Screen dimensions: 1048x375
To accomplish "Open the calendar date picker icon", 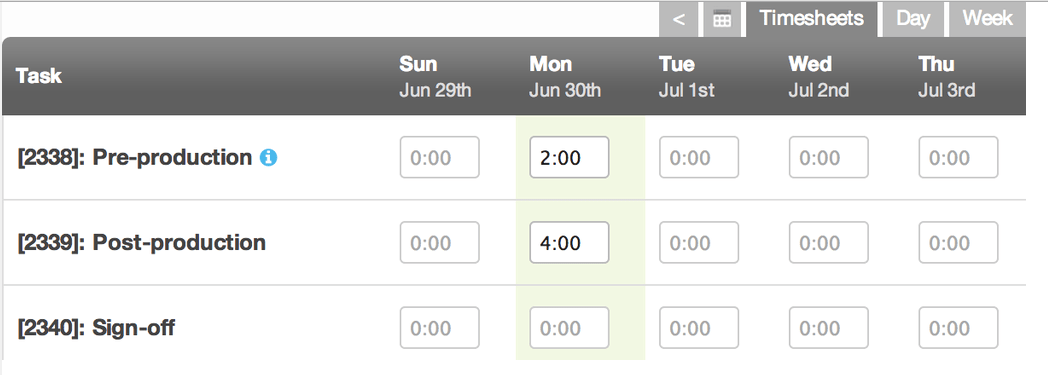I will (722, 19).
